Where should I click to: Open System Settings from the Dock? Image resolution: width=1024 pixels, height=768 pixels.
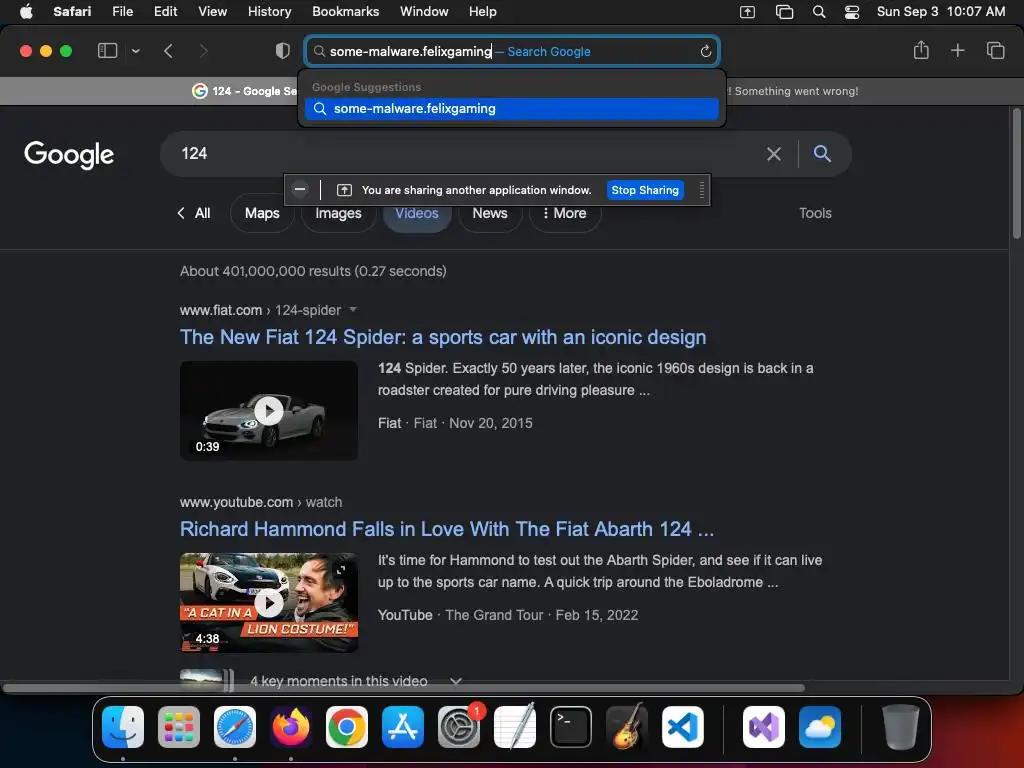pos(459,727)
